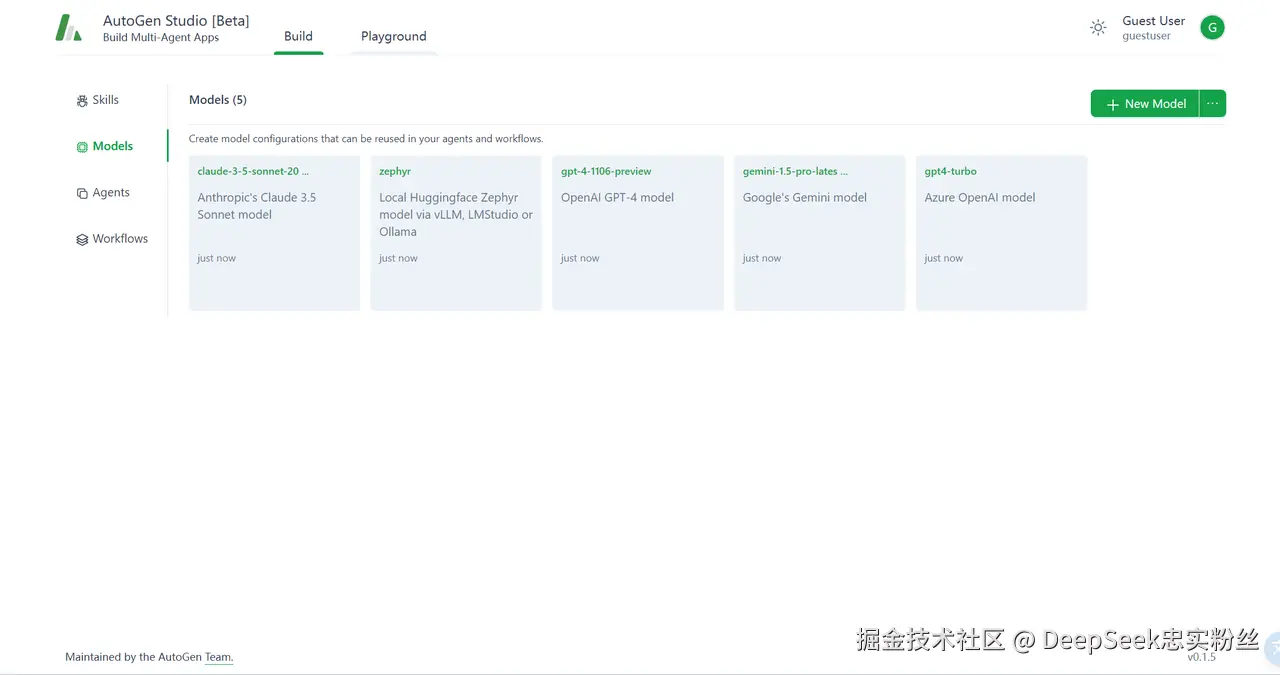
Task: Switch to the Build tab
Action: [298, 36]
